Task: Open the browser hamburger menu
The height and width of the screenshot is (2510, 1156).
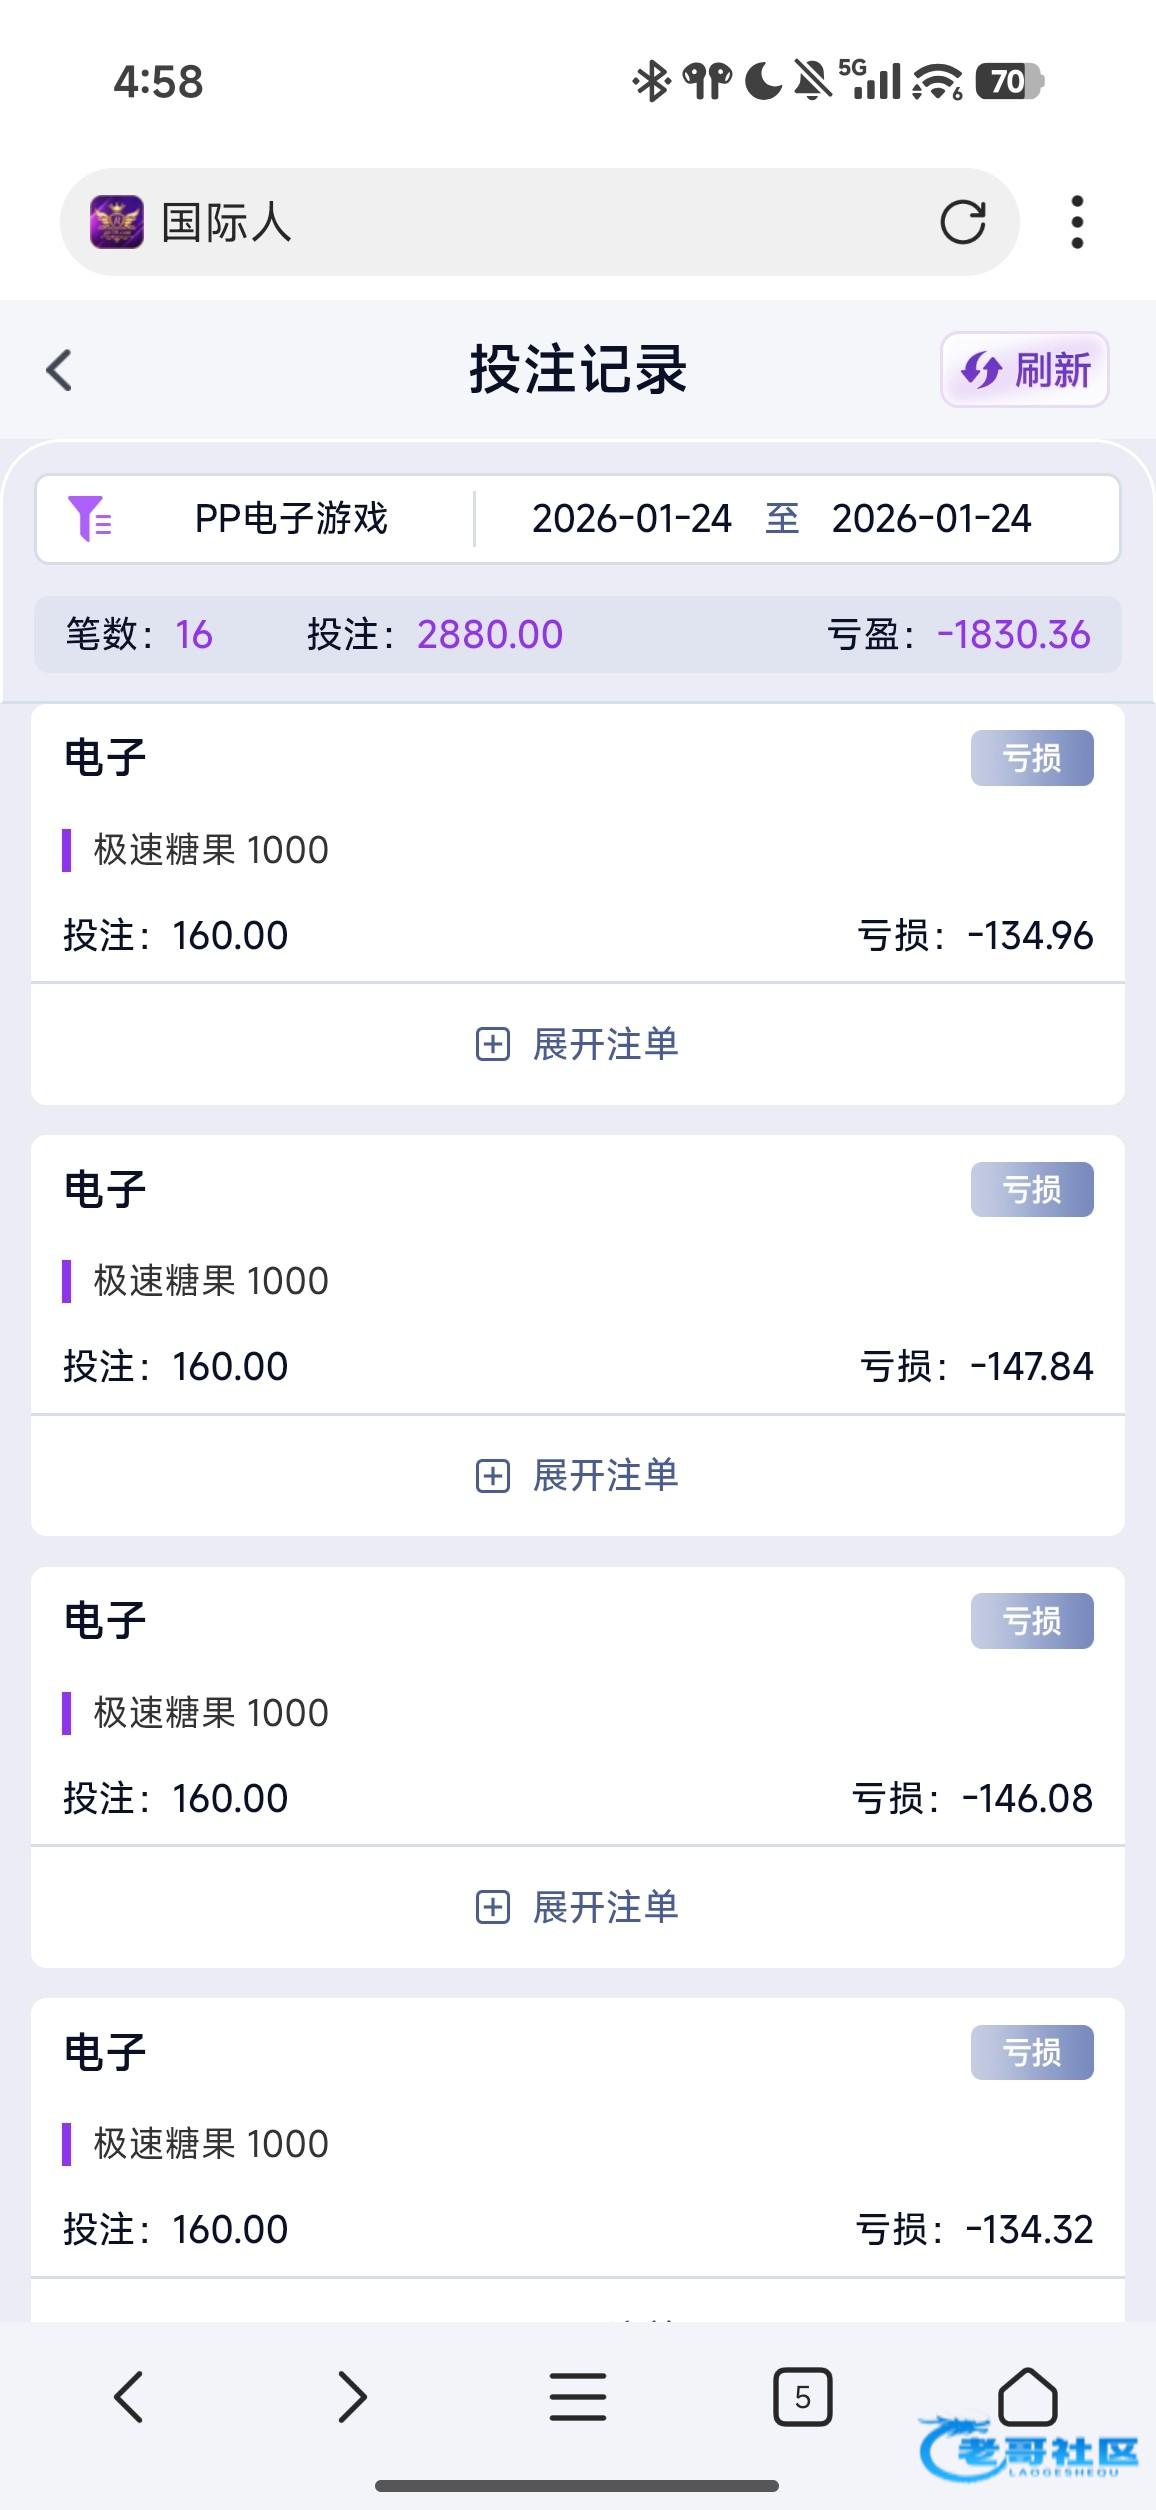Action: tap(577, 2396)
